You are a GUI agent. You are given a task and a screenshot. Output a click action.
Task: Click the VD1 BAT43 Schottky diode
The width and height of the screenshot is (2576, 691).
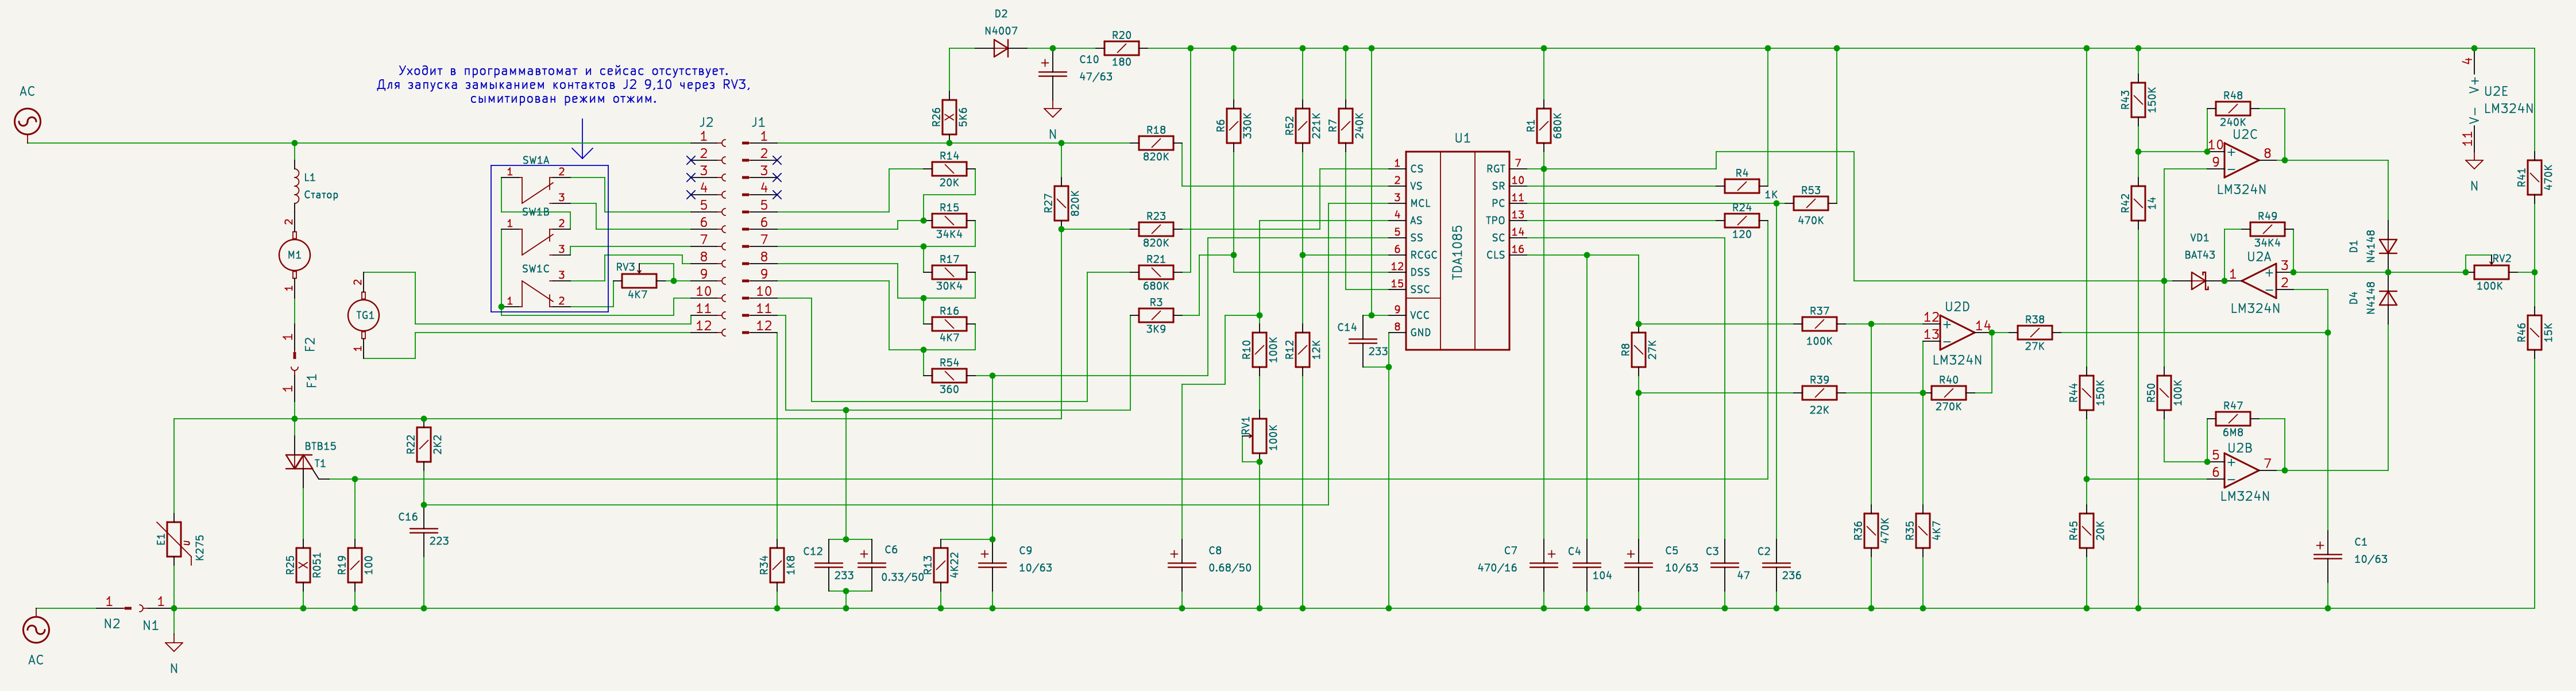coord(2199,281)
